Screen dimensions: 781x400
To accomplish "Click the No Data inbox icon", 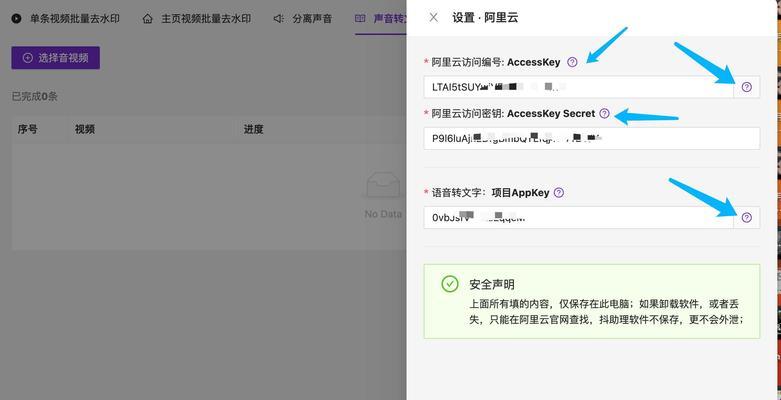I will click(x=383, y=185).
